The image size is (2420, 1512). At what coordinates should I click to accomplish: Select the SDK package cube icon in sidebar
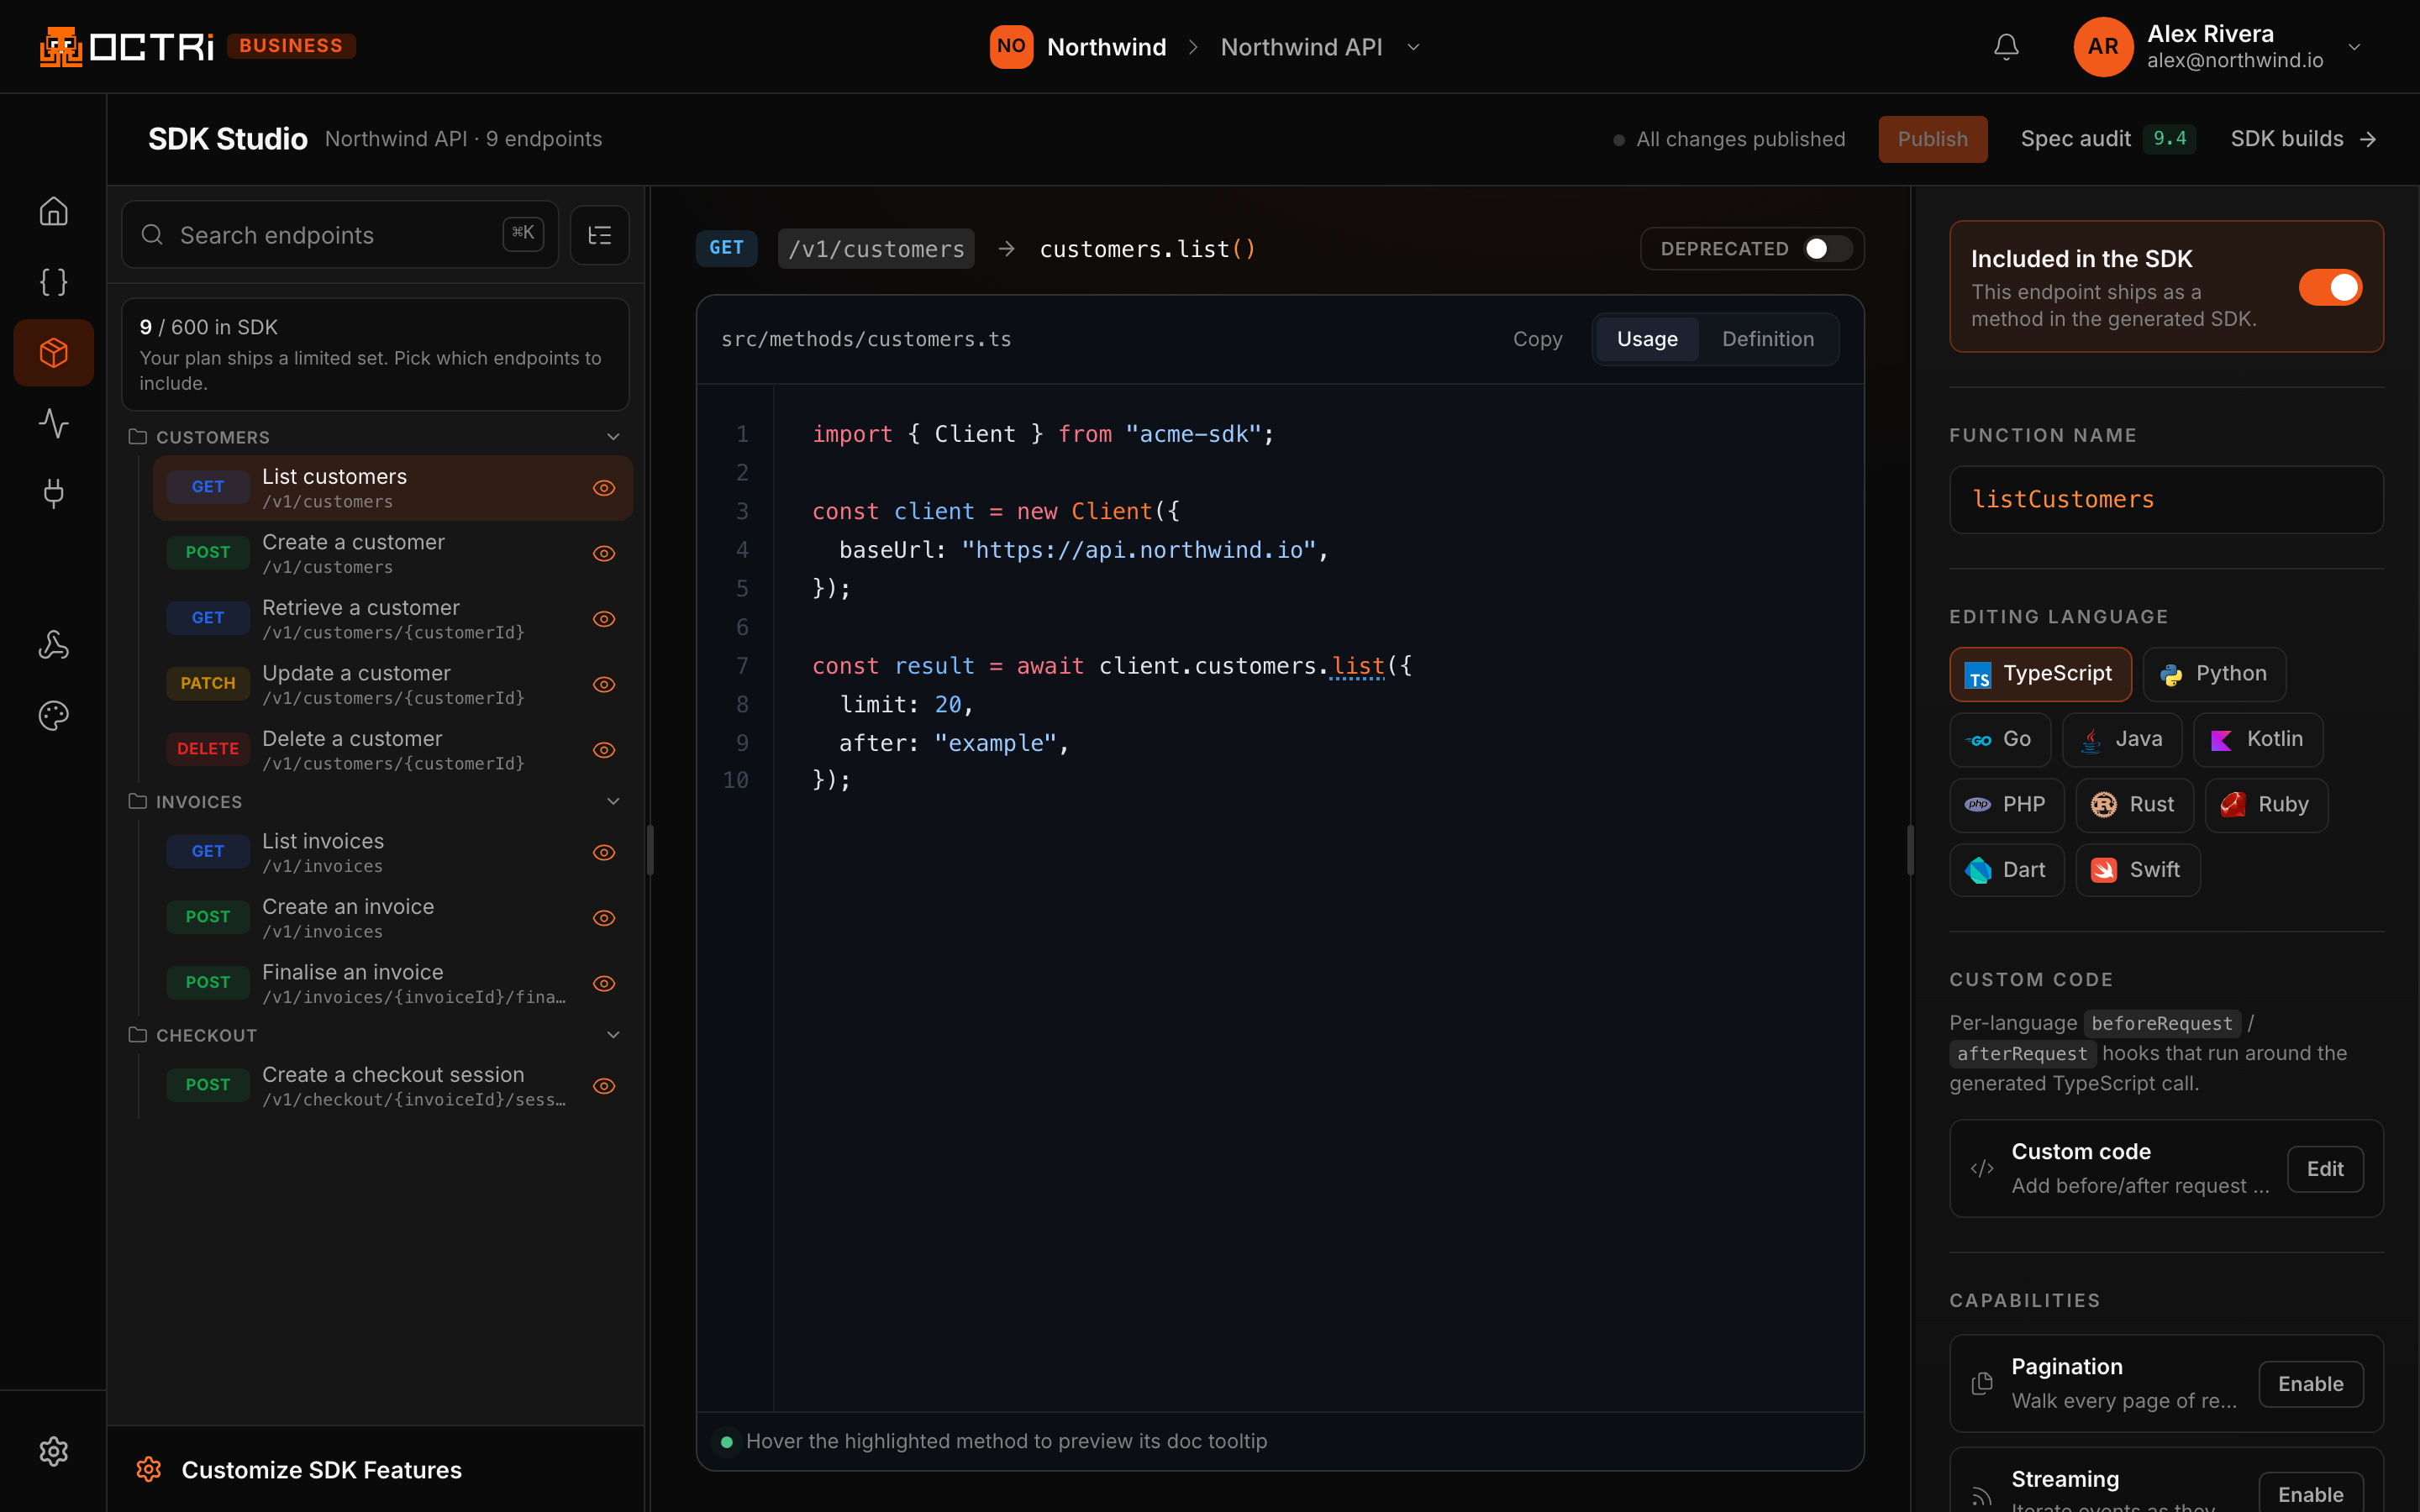click(x=53, y=352)
